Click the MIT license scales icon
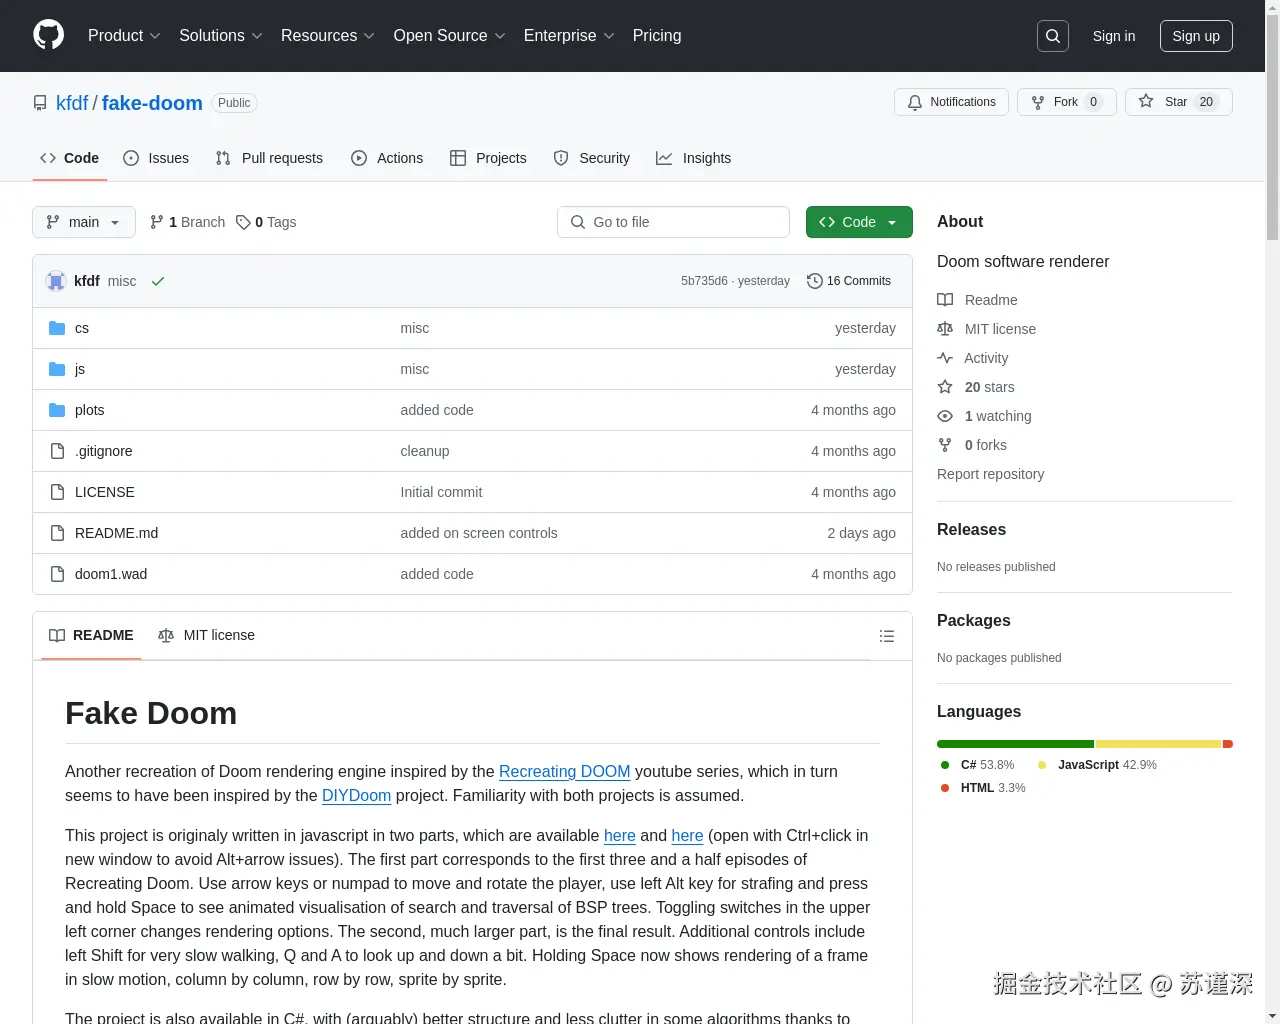 tap(945, 329)
